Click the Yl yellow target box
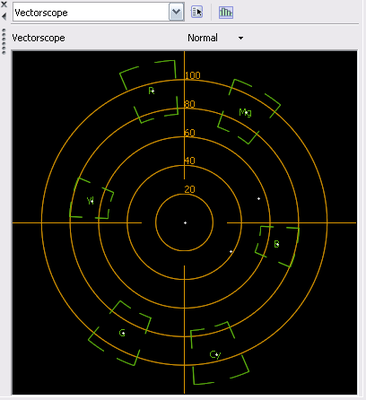This screenshot has width=366, height=400. pos(91,199)
